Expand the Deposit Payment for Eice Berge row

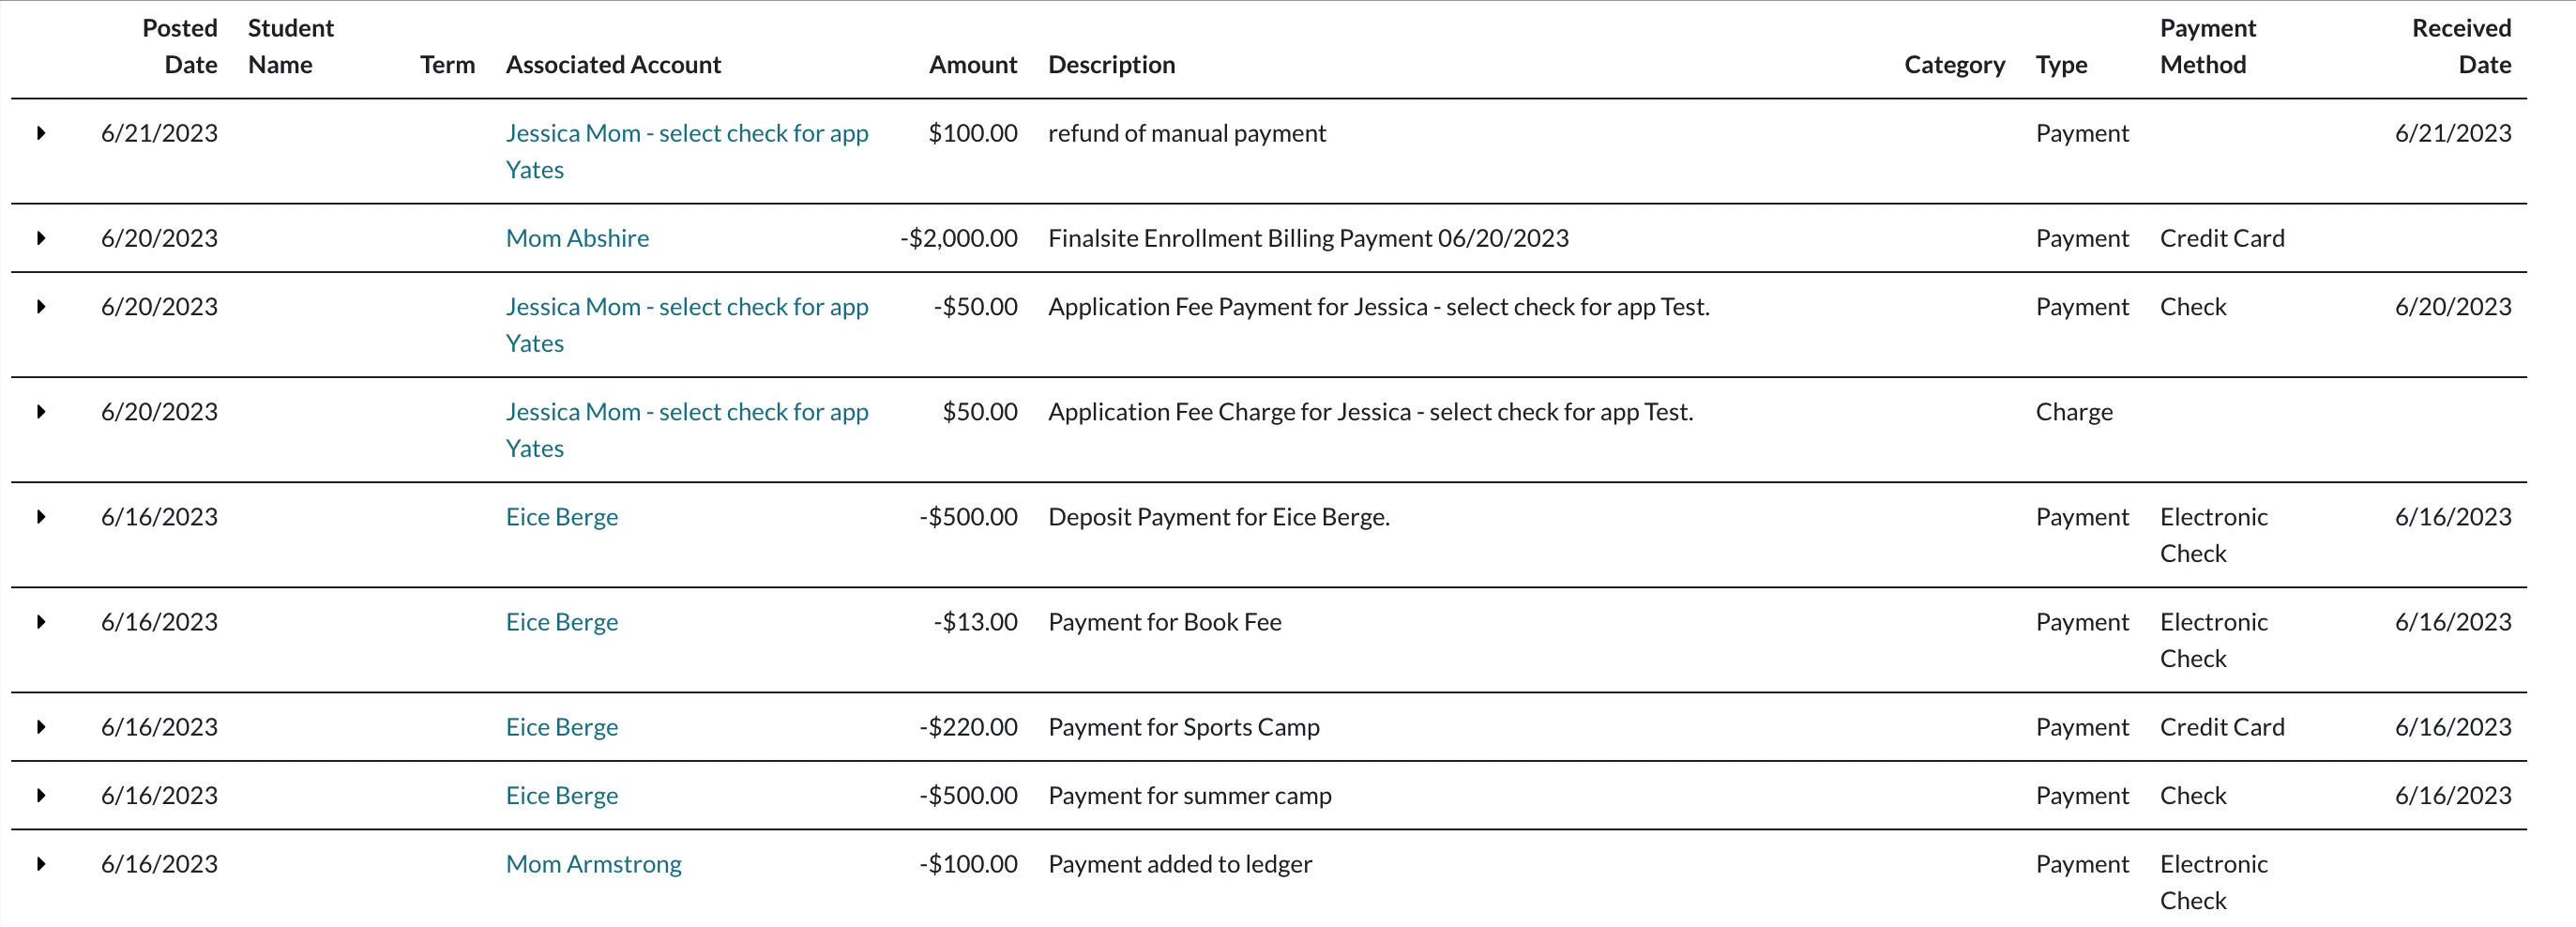[x=41, y=517]
